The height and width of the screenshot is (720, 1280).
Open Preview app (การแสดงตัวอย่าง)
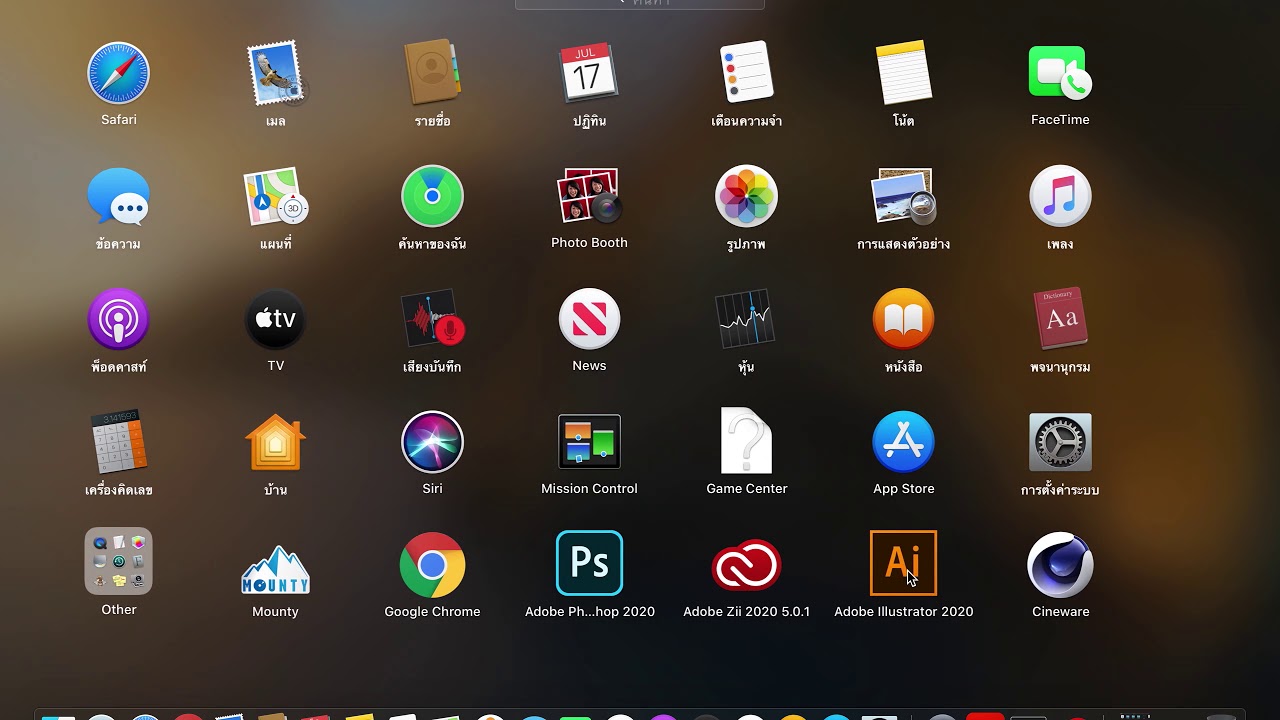point(903,197)
